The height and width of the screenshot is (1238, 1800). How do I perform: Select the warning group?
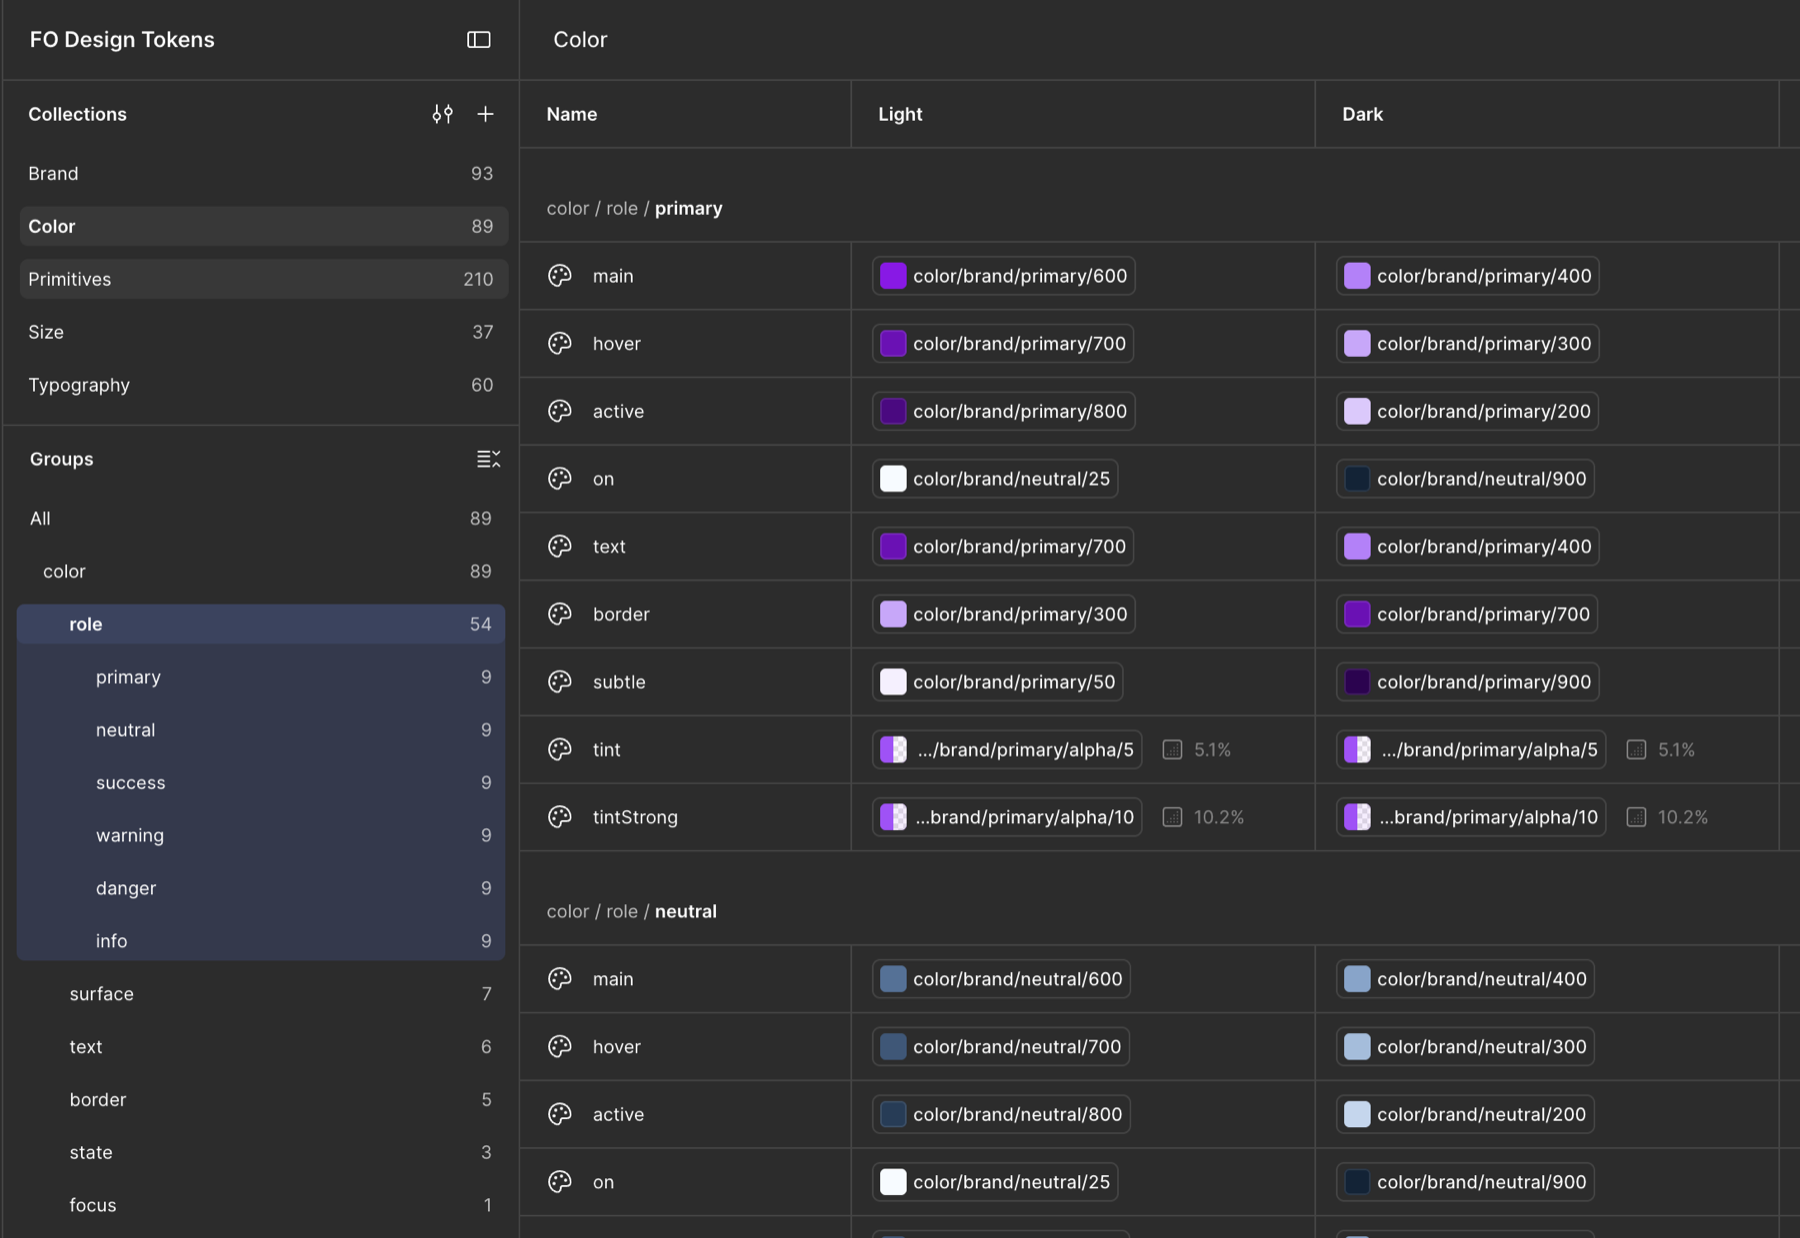coord(261,836)
